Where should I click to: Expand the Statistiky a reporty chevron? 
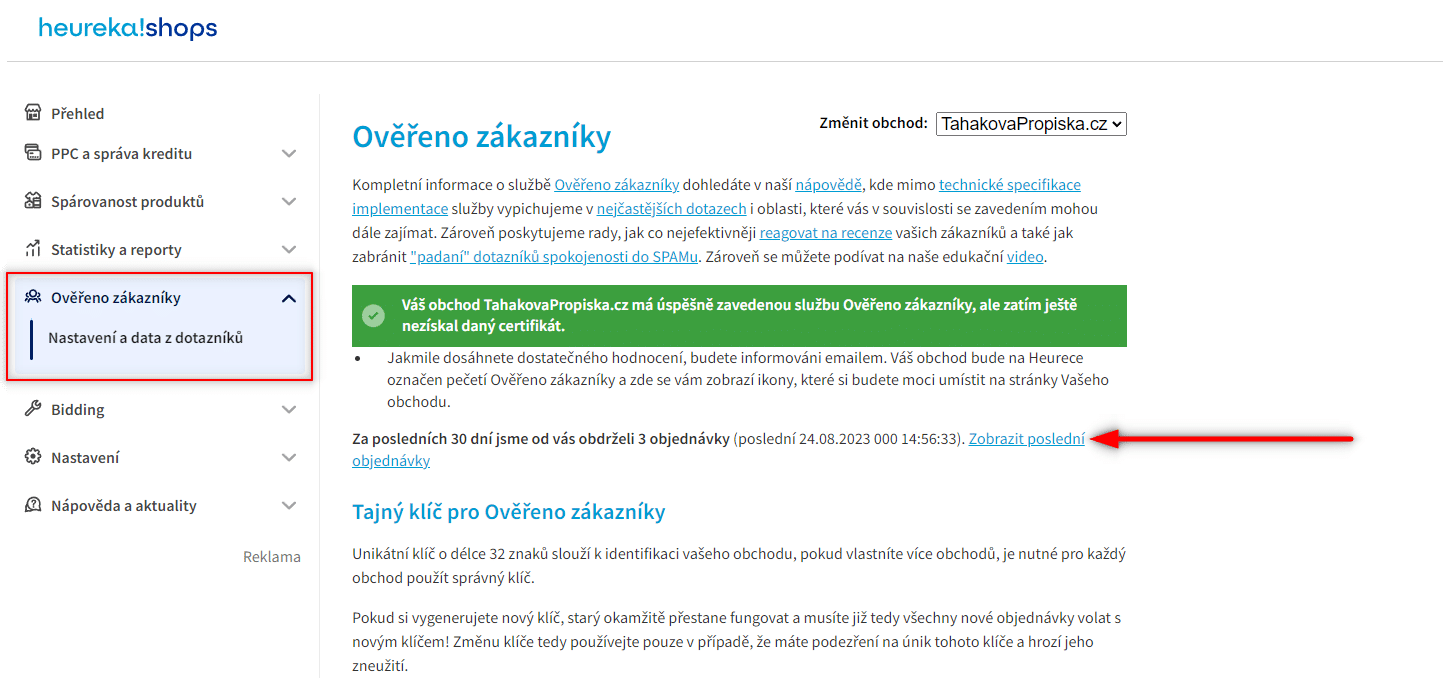(x=289, y=250)
